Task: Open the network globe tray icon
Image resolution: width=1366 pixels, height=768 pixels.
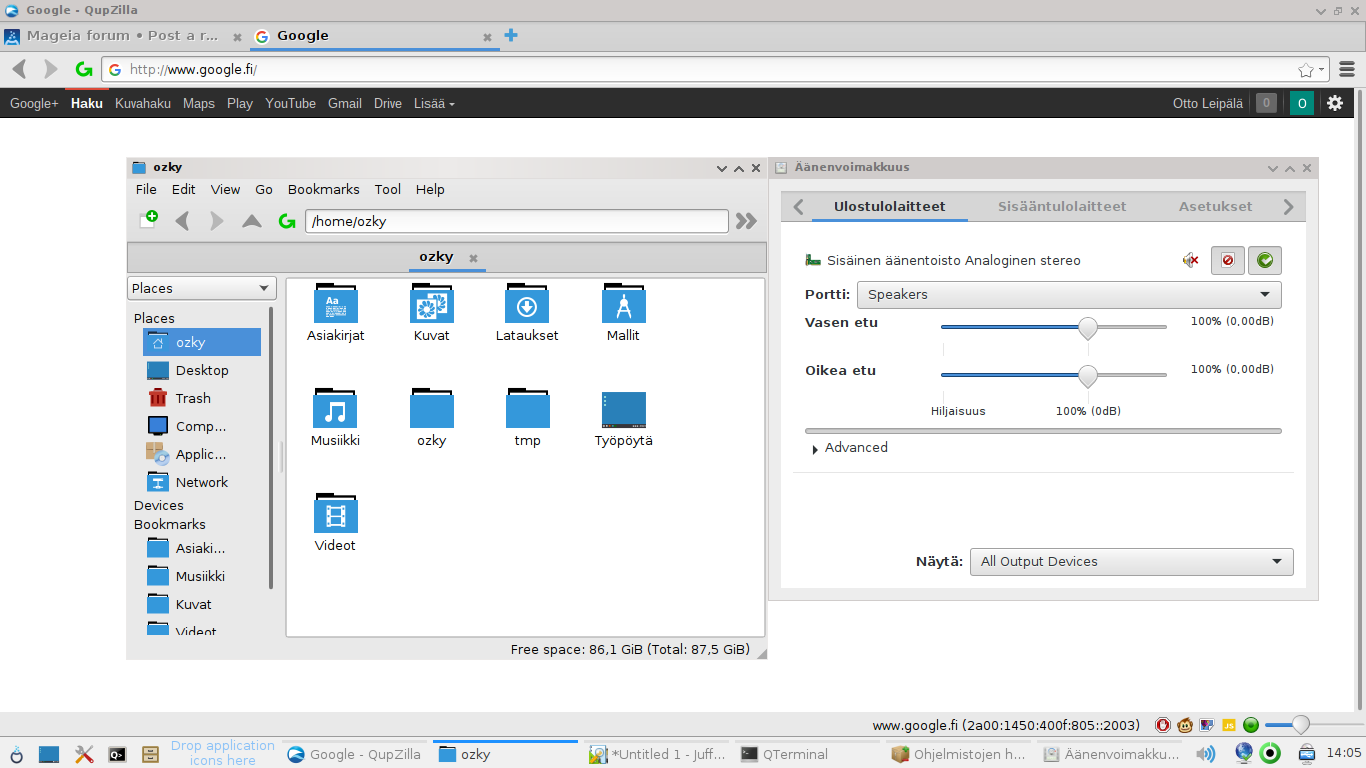Action: click(x=1244, y=753)
